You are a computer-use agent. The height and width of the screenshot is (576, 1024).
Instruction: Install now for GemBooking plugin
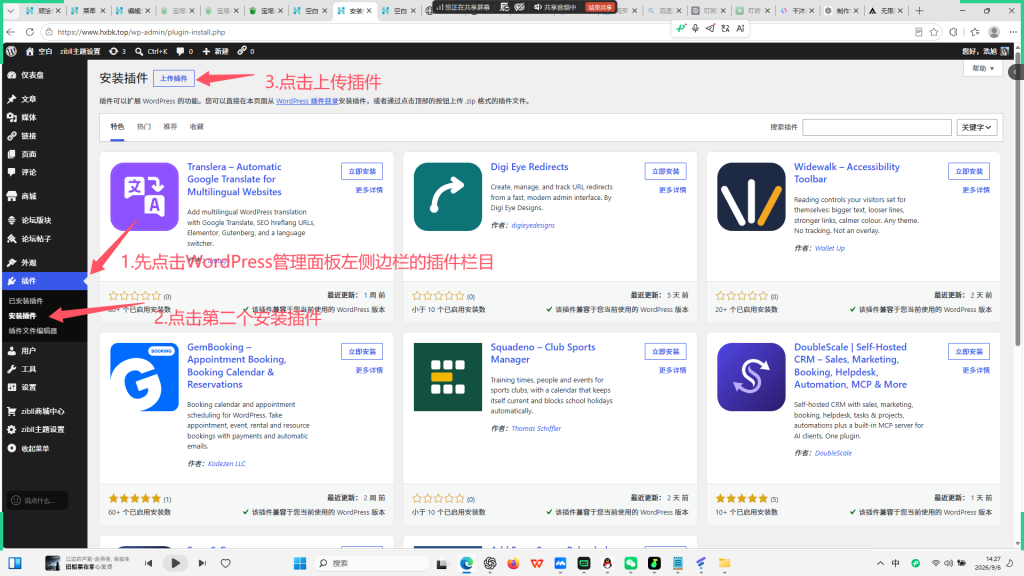pyautogui.click(x=362, y=351)
